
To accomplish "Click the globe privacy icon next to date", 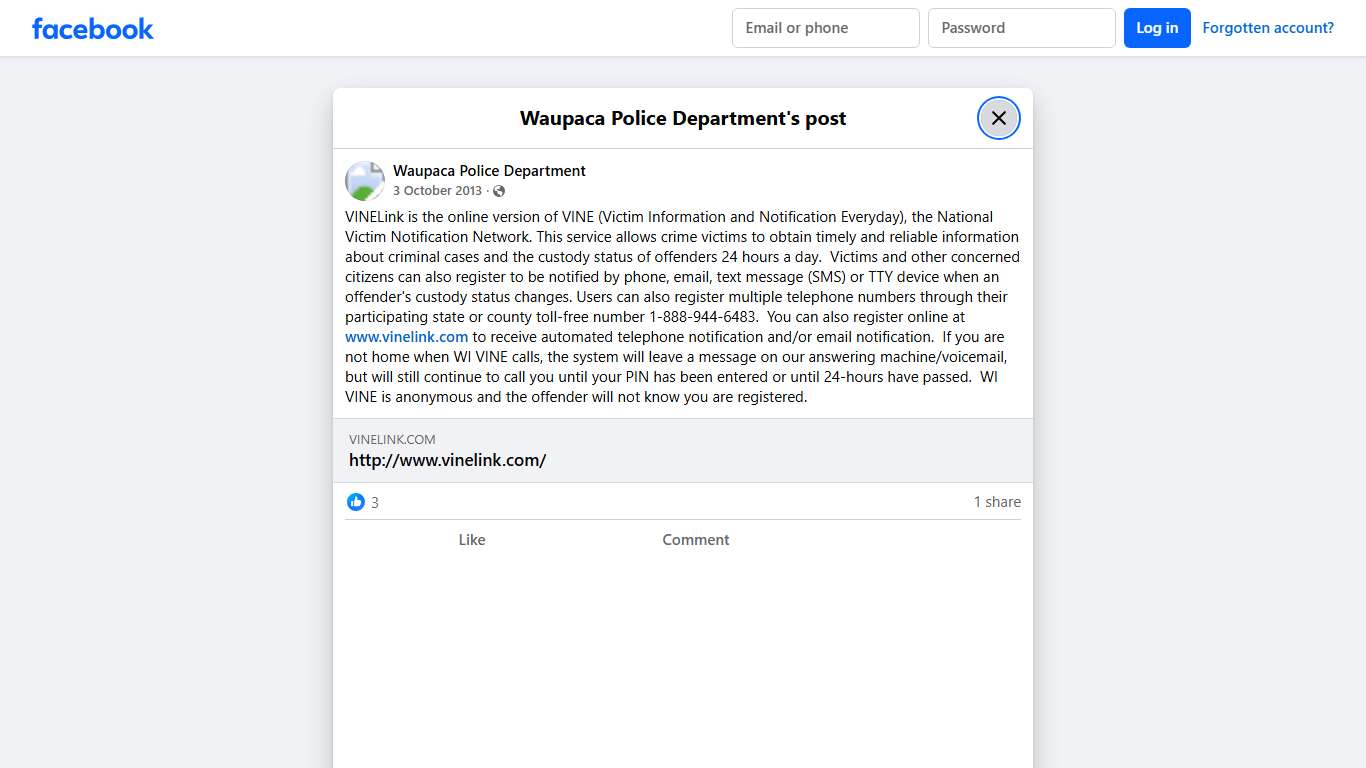I will (498, 190).
